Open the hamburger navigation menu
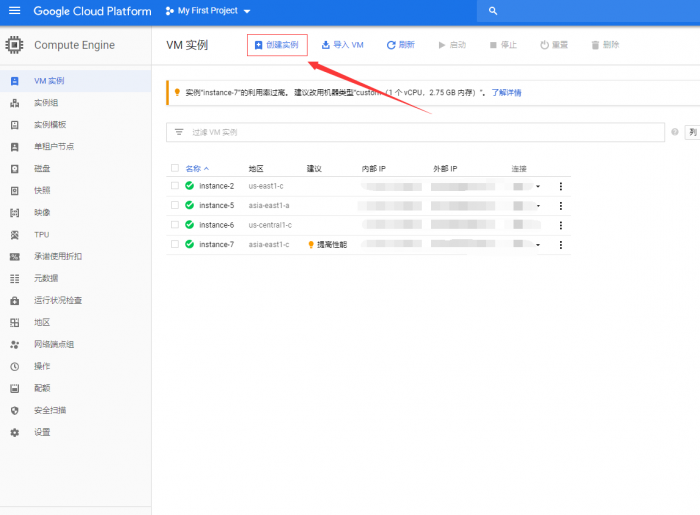The image size is (700, 515). pyautogui.click(x=14, y=12)
